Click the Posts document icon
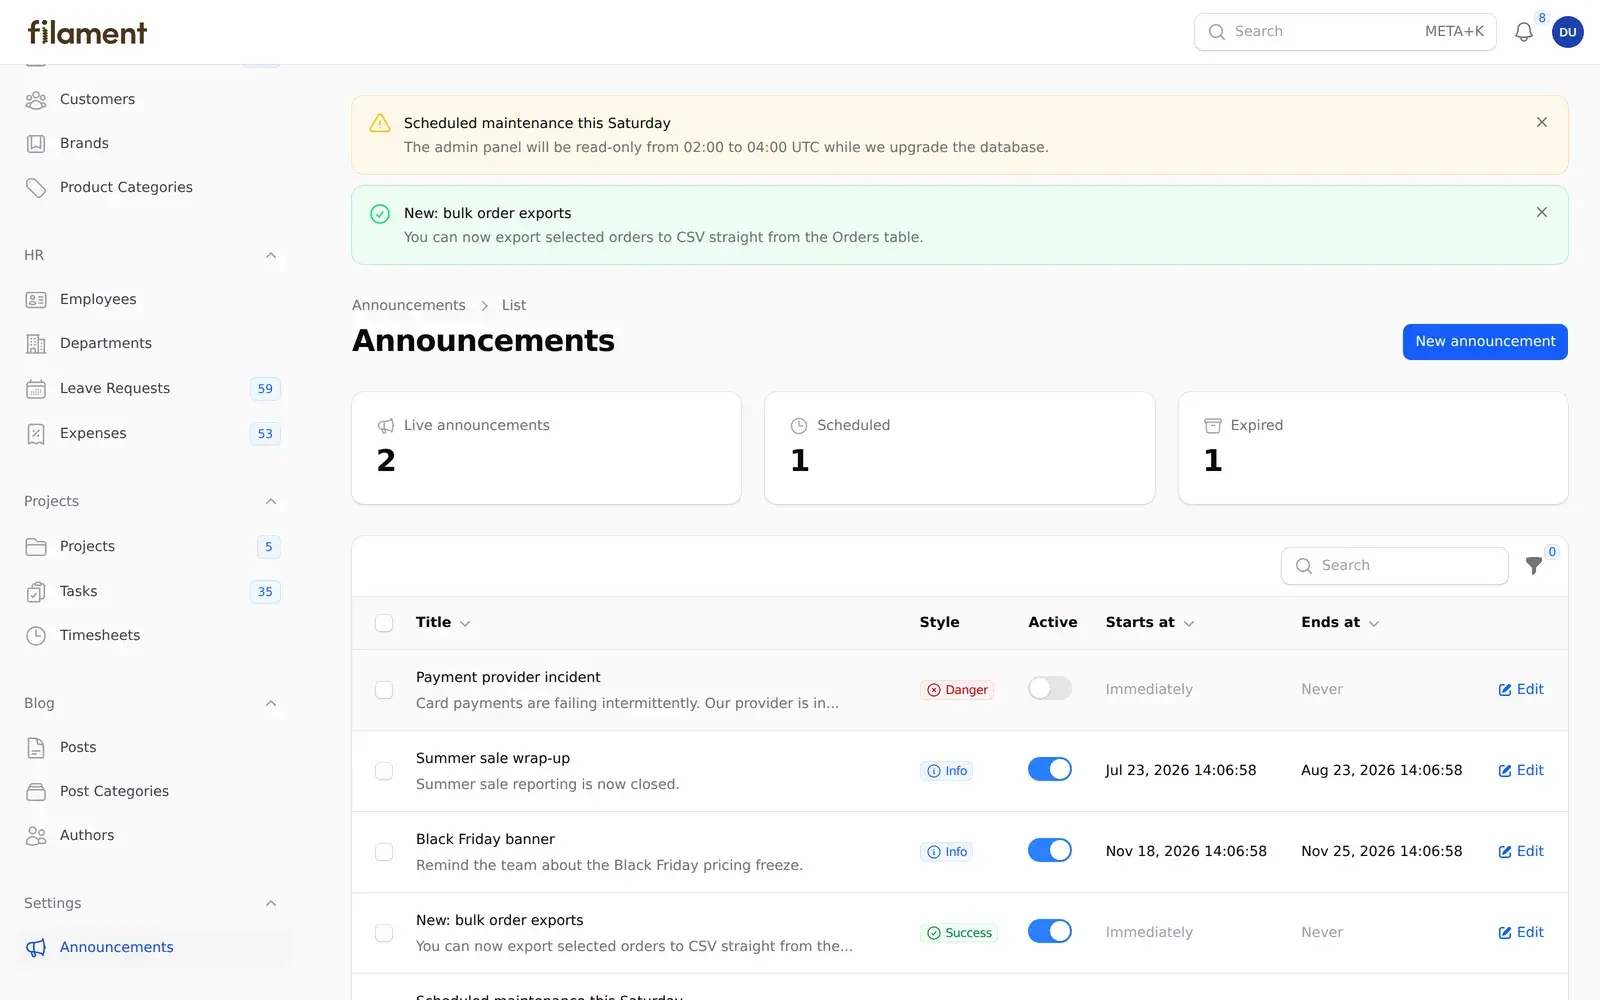1600x1000 pixels. coord(36,748)
